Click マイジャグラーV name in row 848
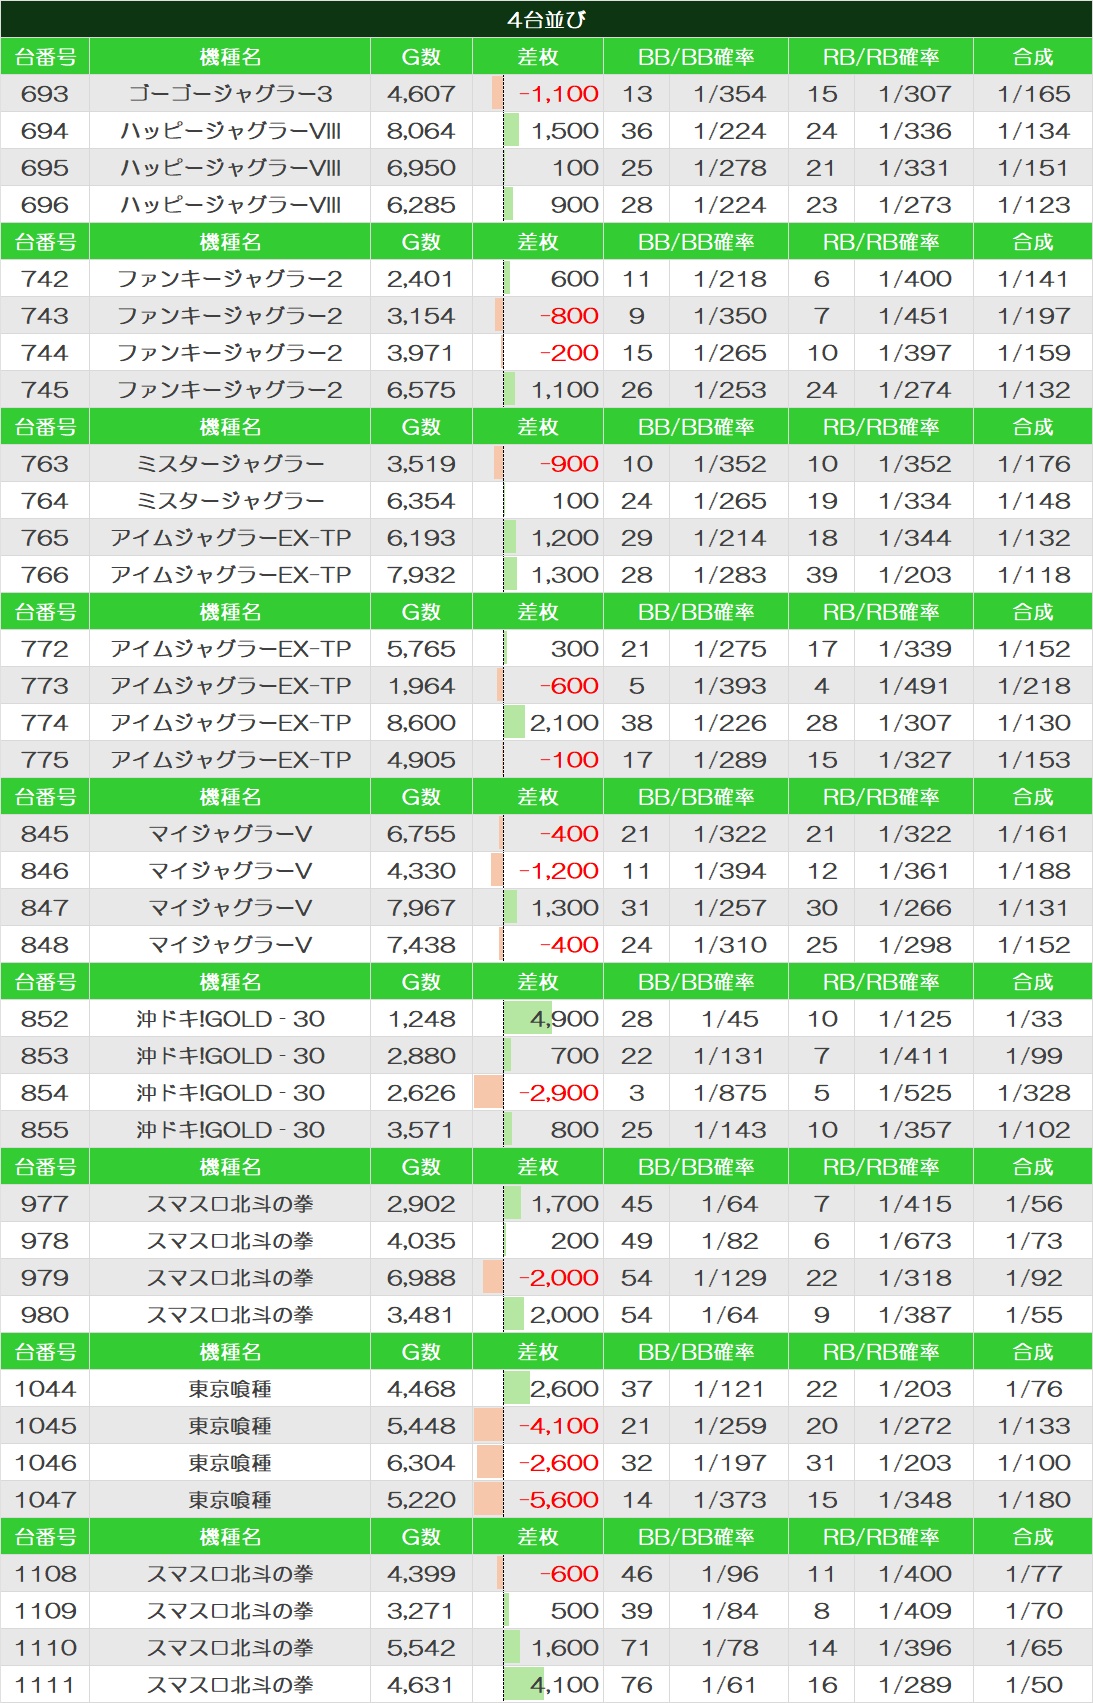Screen dimensions: 1093x1703 pos(230,945)
